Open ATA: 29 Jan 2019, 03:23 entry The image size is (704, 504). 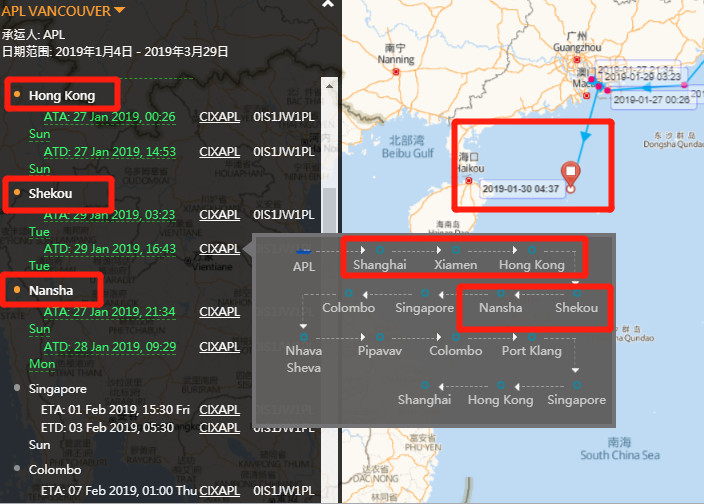pos(110,215)
